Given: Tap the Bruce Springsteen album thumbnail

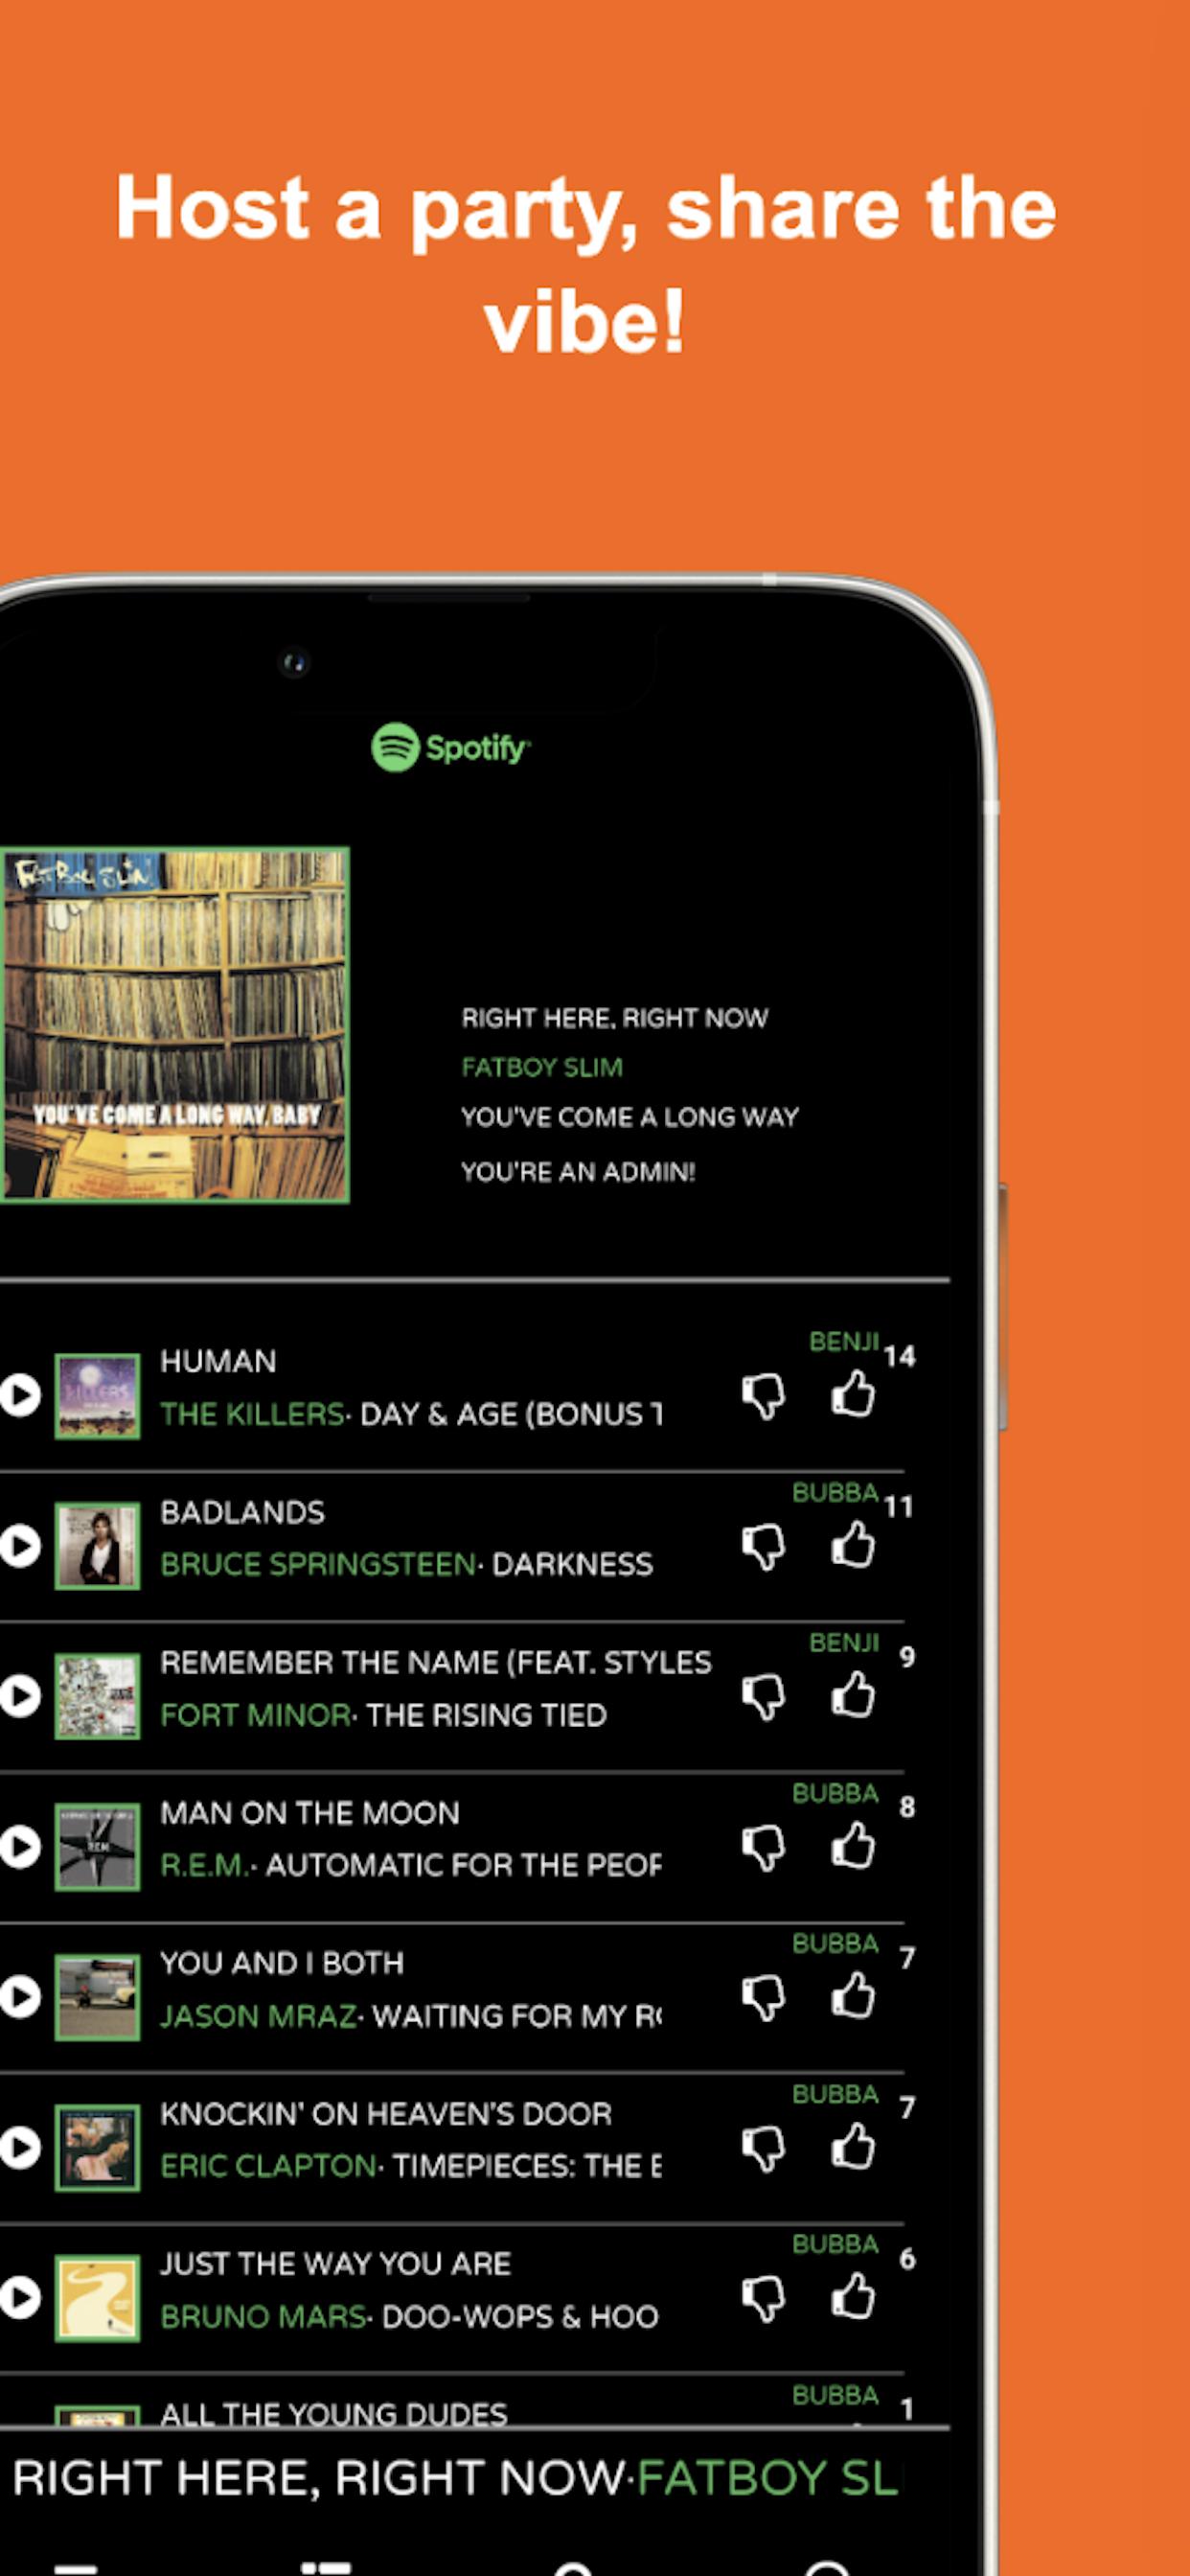Looking at the screenshot, I should point(97,1546).
